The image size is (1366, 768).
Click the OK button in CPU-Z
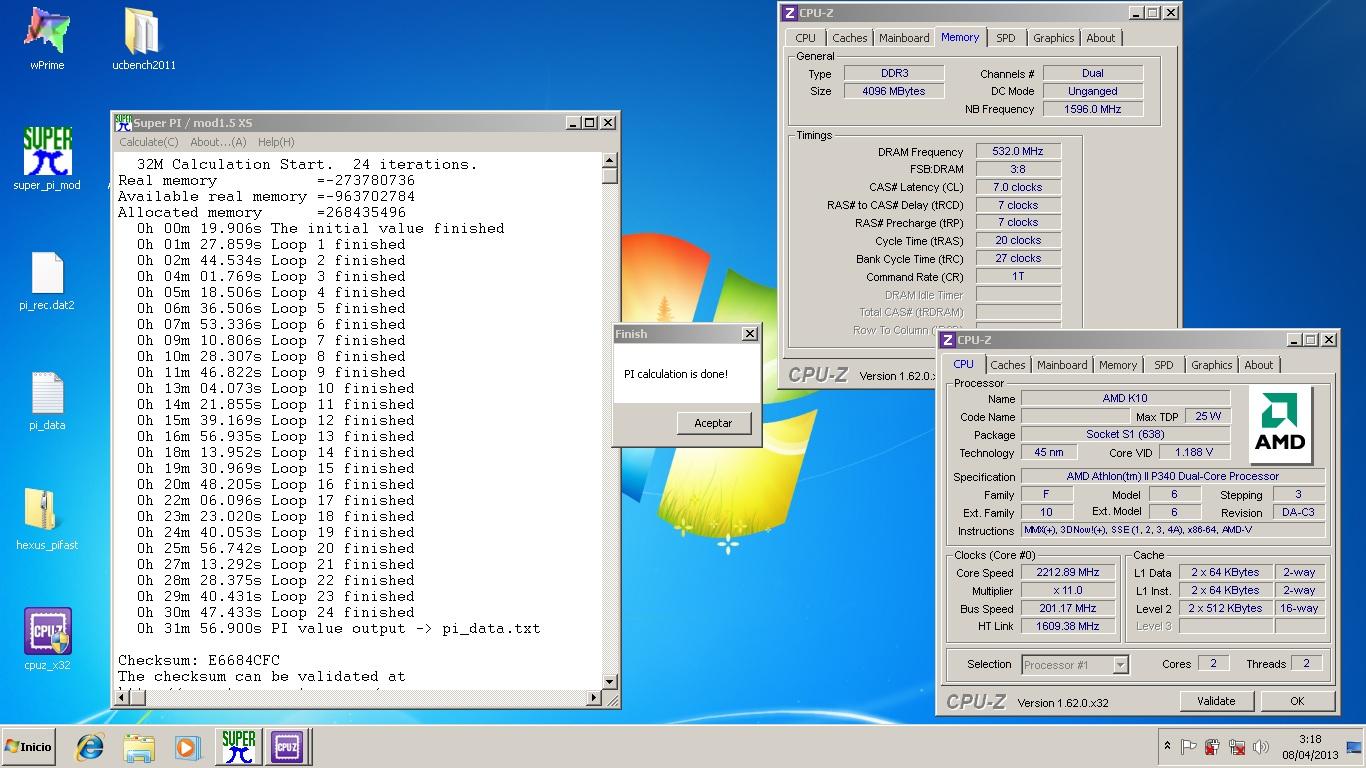coord(1297,701)
